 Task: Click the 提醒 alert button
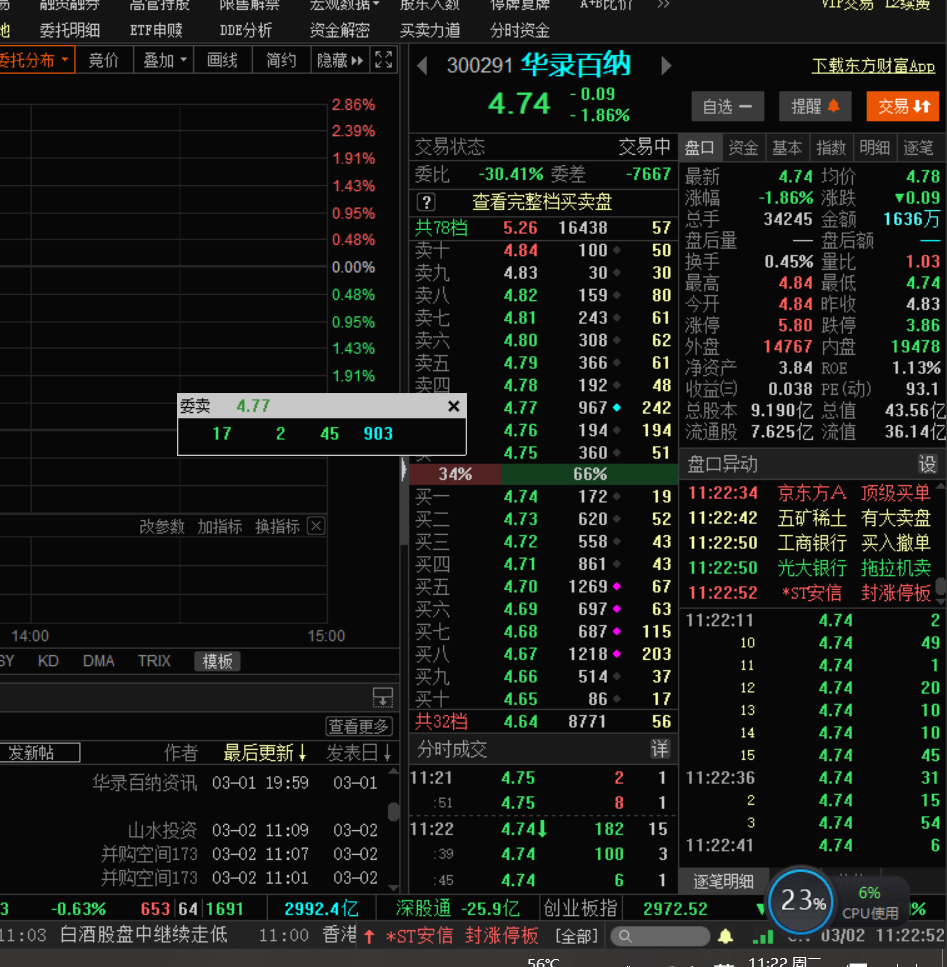click(815, 107)
